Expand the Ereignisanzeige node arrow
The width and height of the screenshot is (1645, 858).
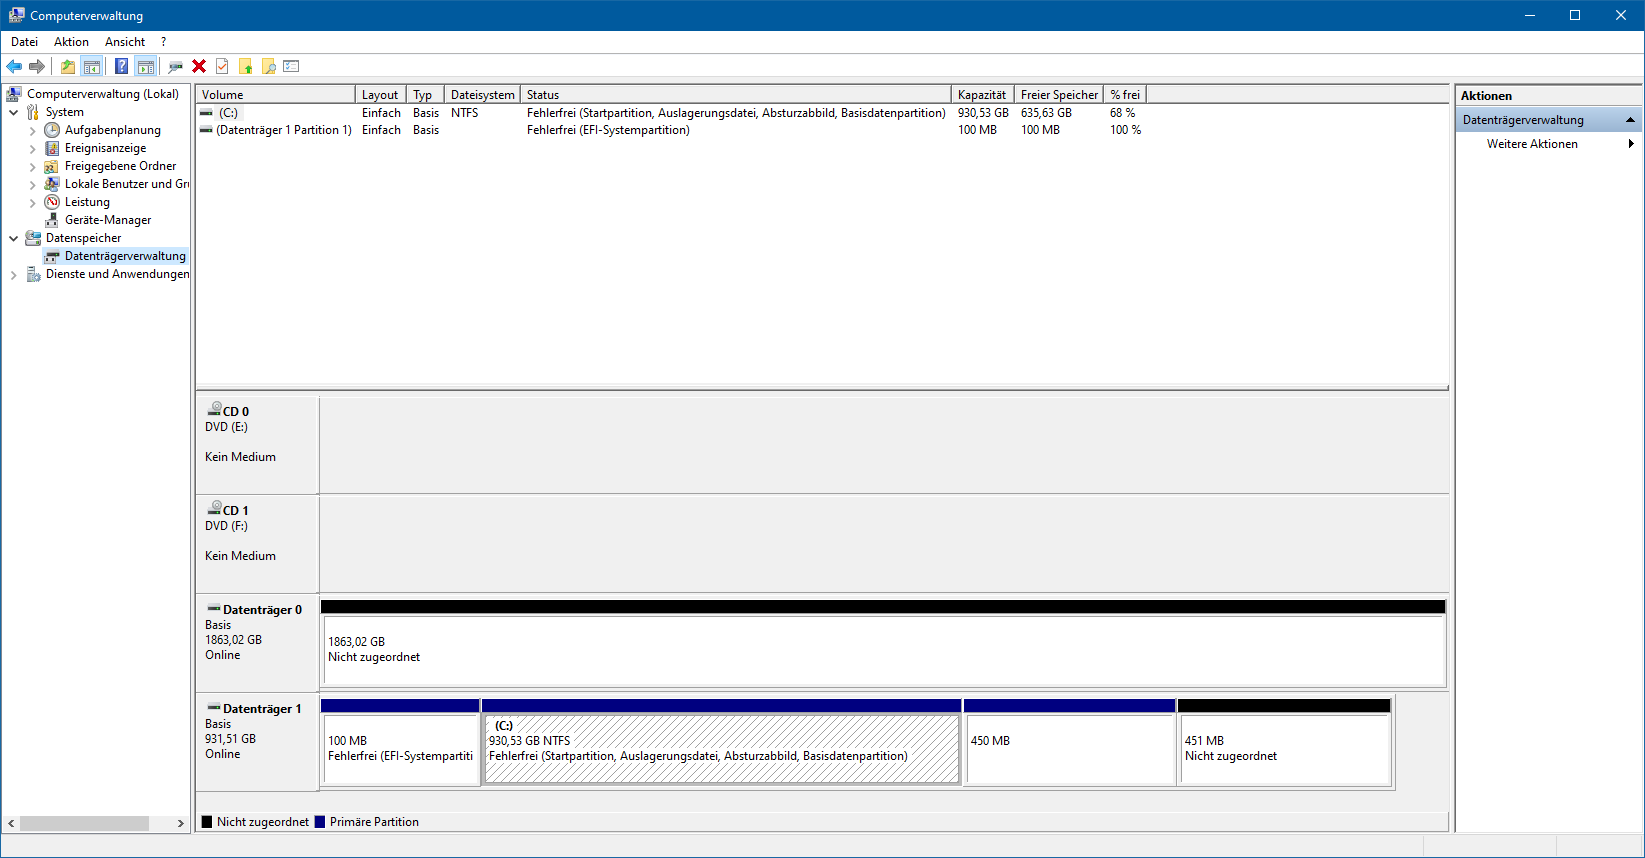click(32, 149)
